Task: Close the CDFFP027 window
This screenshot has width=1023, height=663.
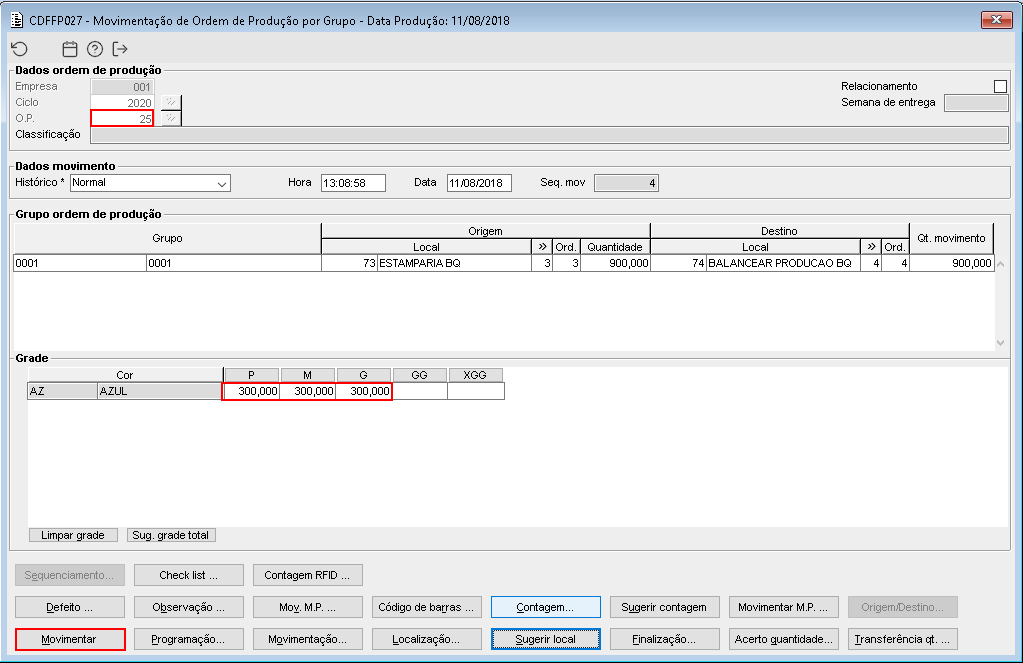Action: click(996, 20)
